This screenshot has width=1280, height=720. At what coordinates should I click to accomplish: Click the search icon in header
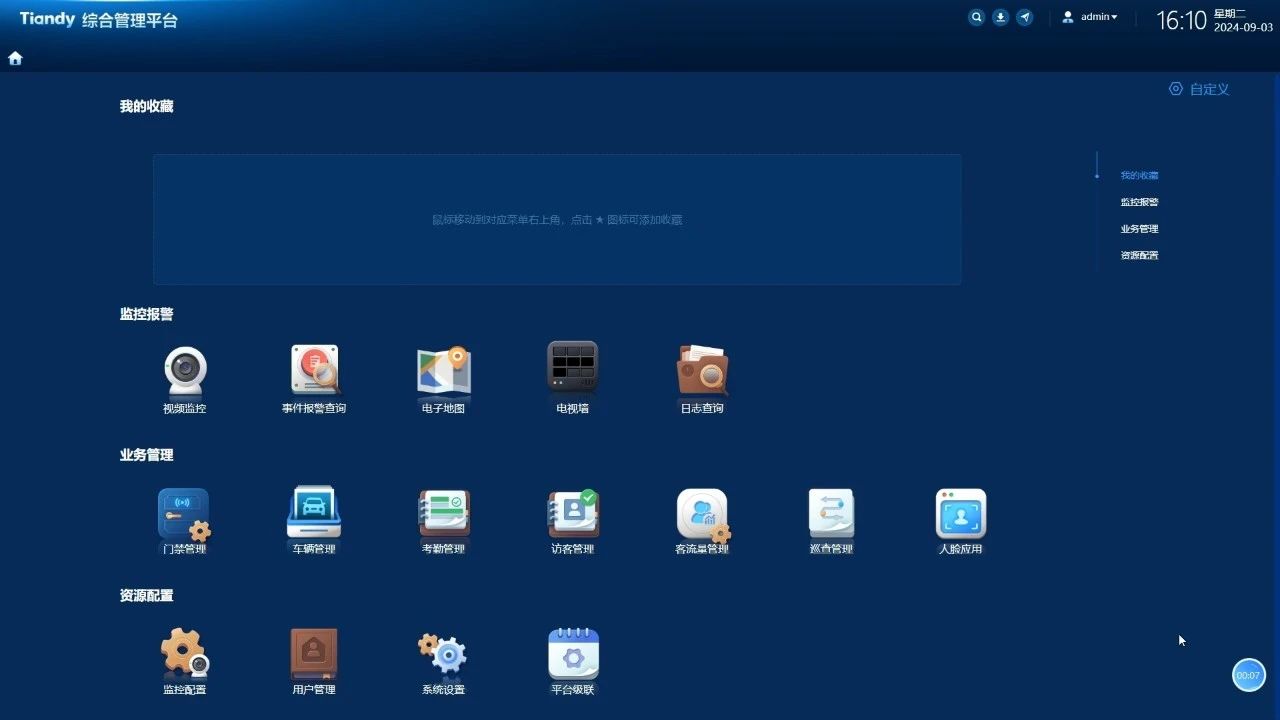(x=976, y=17)
